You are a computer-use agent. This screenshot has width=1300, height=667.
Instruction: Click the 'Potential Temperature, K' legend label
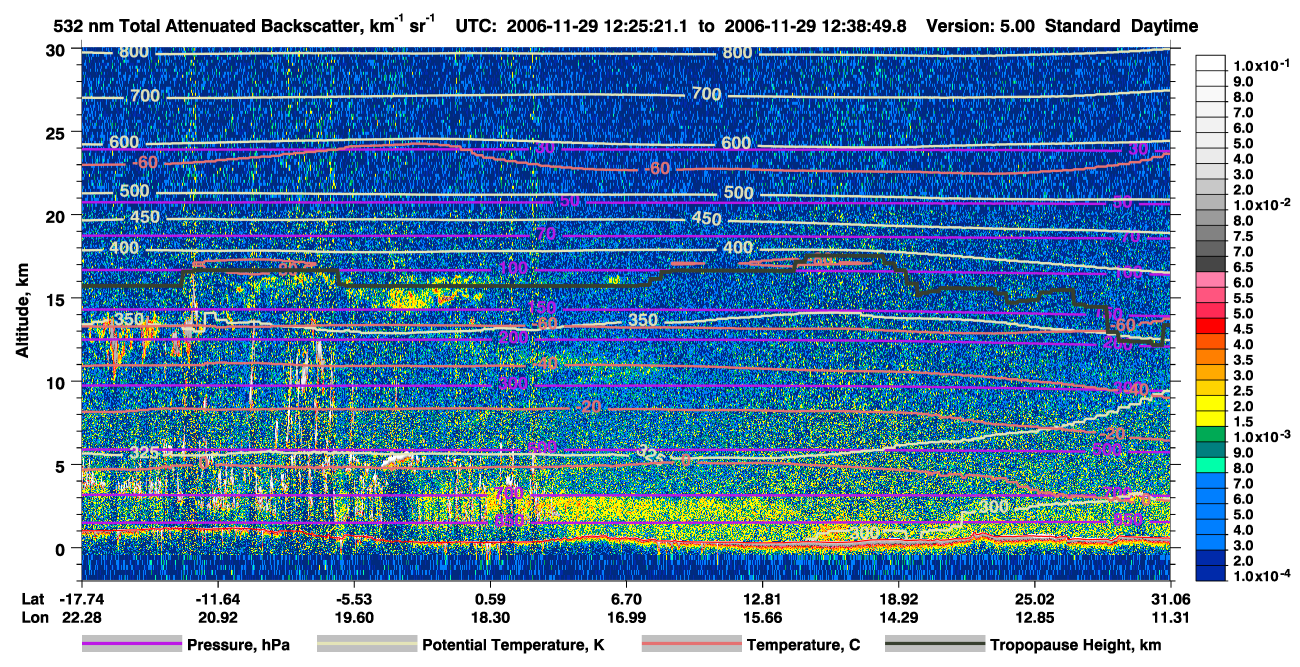coord(513,646)
